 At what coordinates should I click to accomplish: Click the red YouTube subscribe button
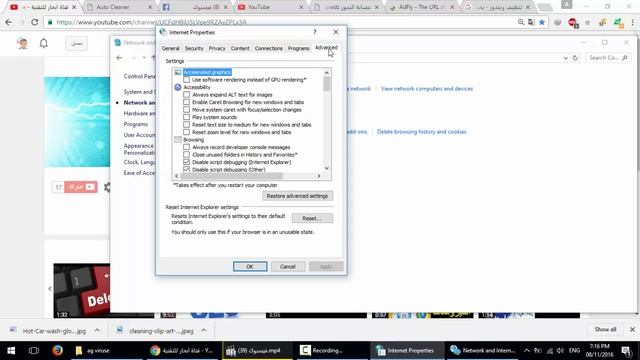point(81,187)
